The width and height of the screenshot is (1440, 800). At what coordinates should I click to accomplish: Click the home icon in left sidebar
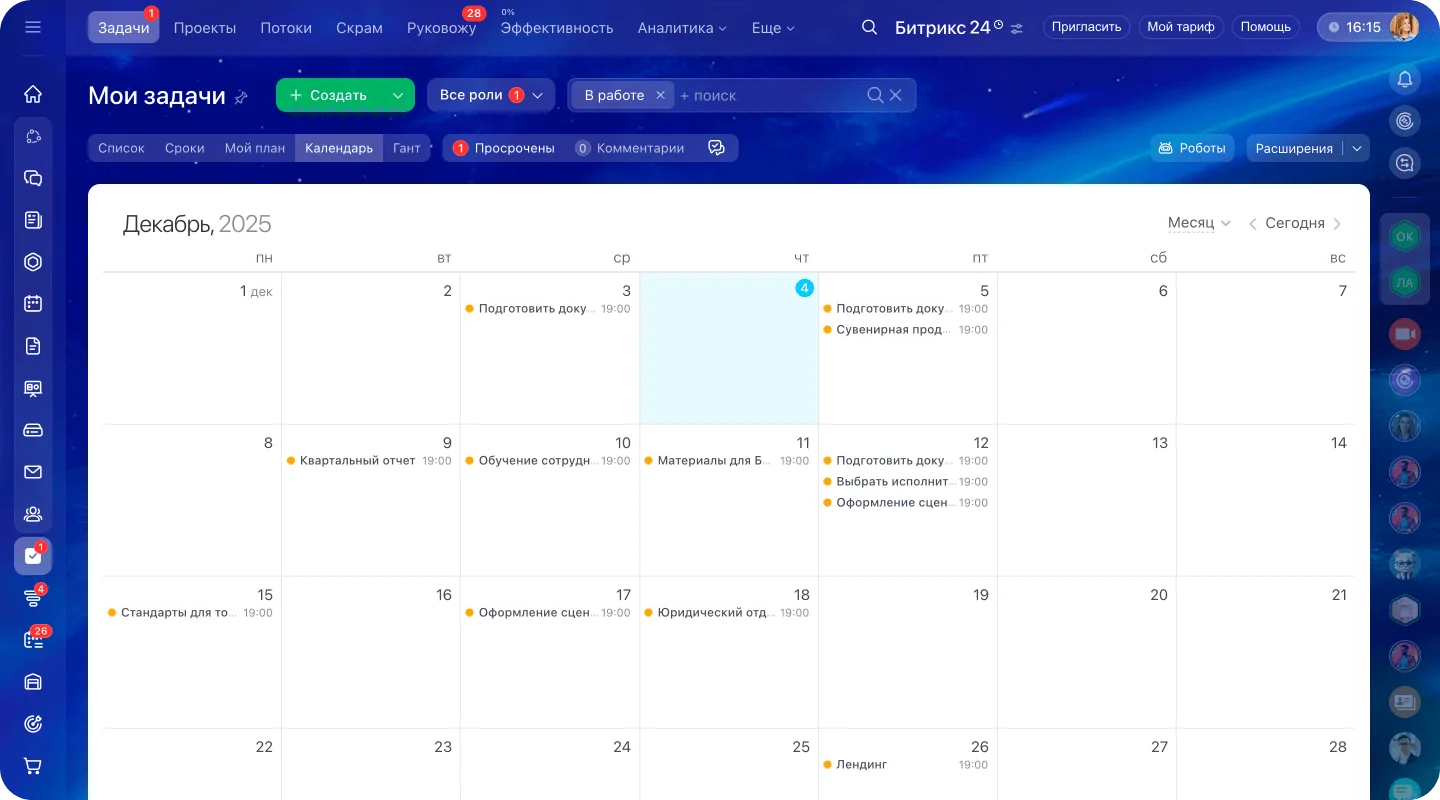point(33,95)
